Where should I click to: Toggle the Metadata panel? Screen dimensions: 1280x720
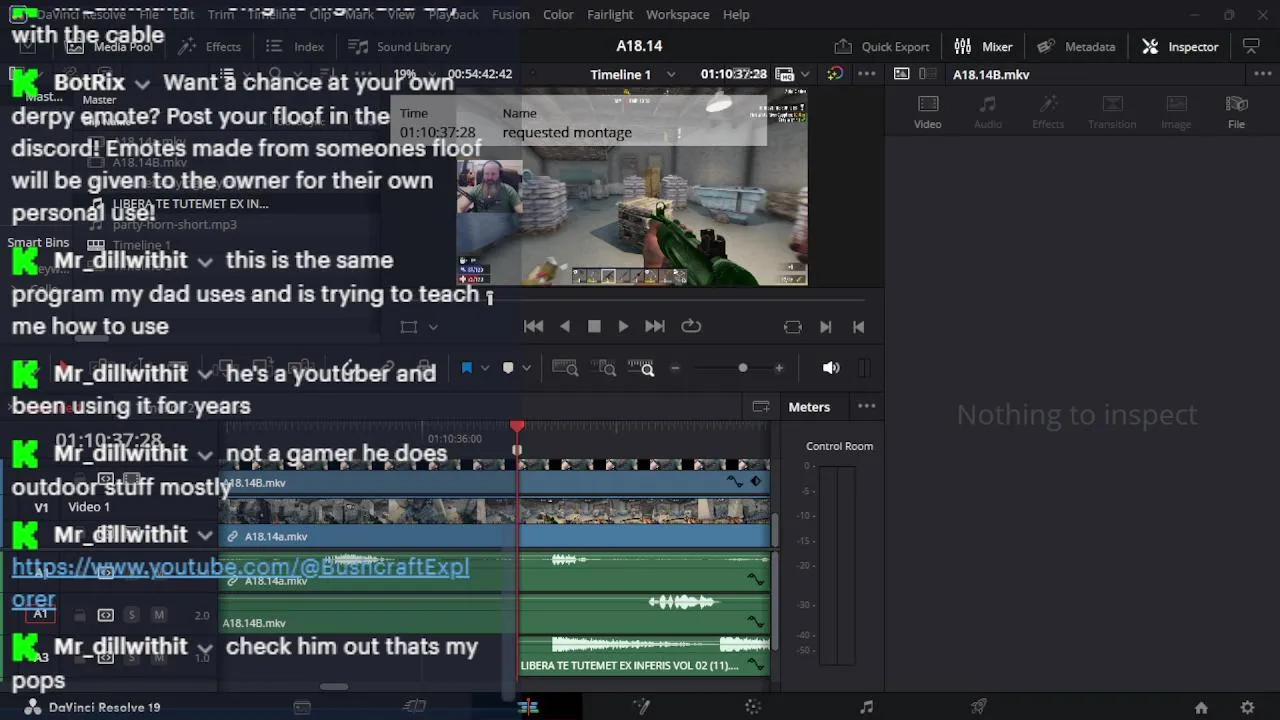[1076, 46]
